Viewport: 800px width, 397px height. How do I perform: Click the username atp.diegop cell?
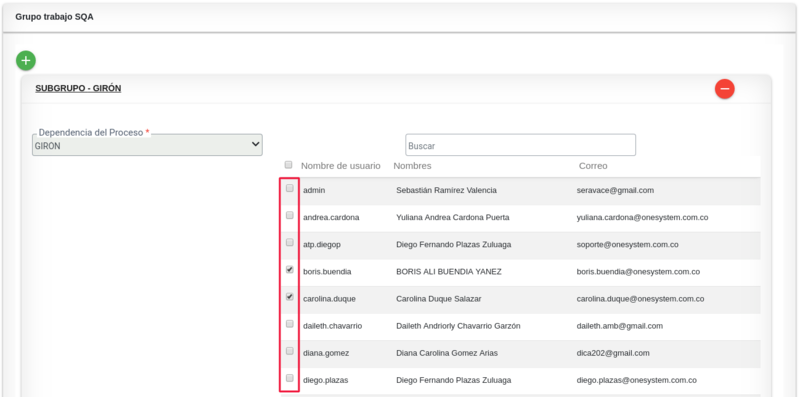point(322,244)
